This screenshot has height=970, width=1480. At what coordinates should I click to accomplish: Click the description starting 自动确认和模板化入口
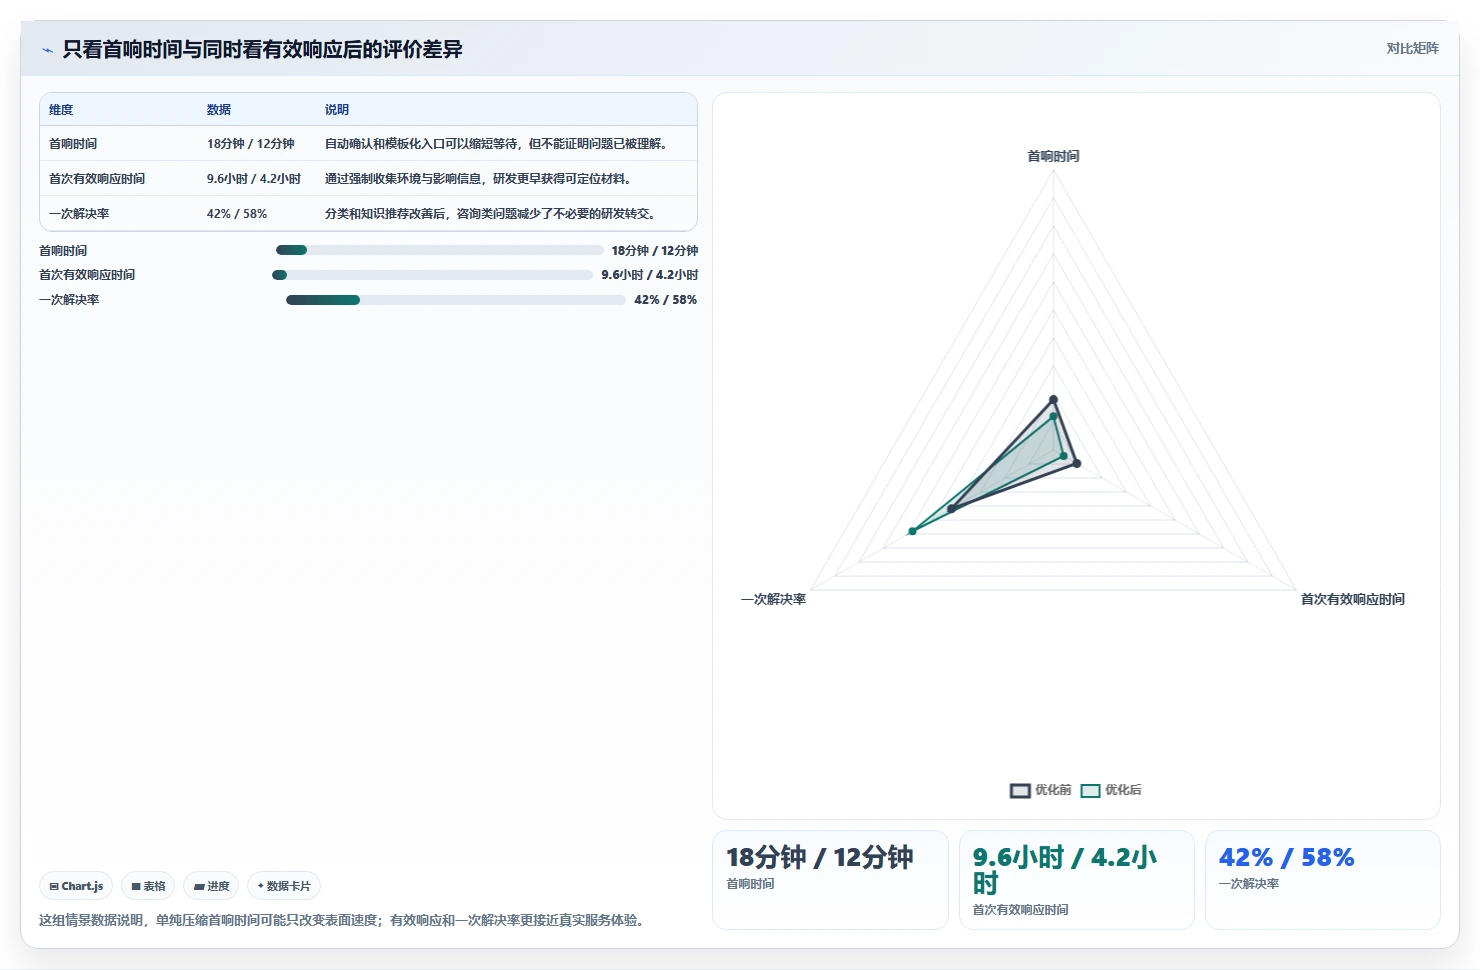tap(496, 144)
